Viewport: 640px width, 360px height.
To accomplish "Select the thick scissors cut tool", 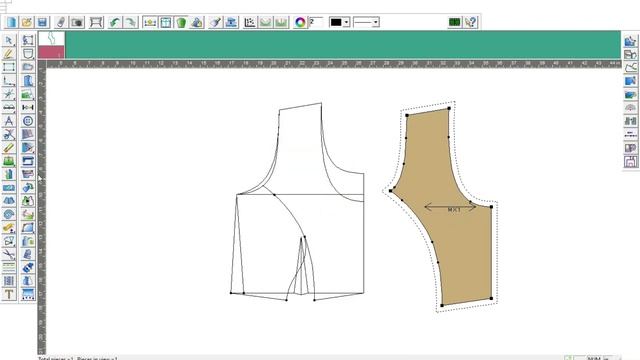I will (x=9, y=134).
